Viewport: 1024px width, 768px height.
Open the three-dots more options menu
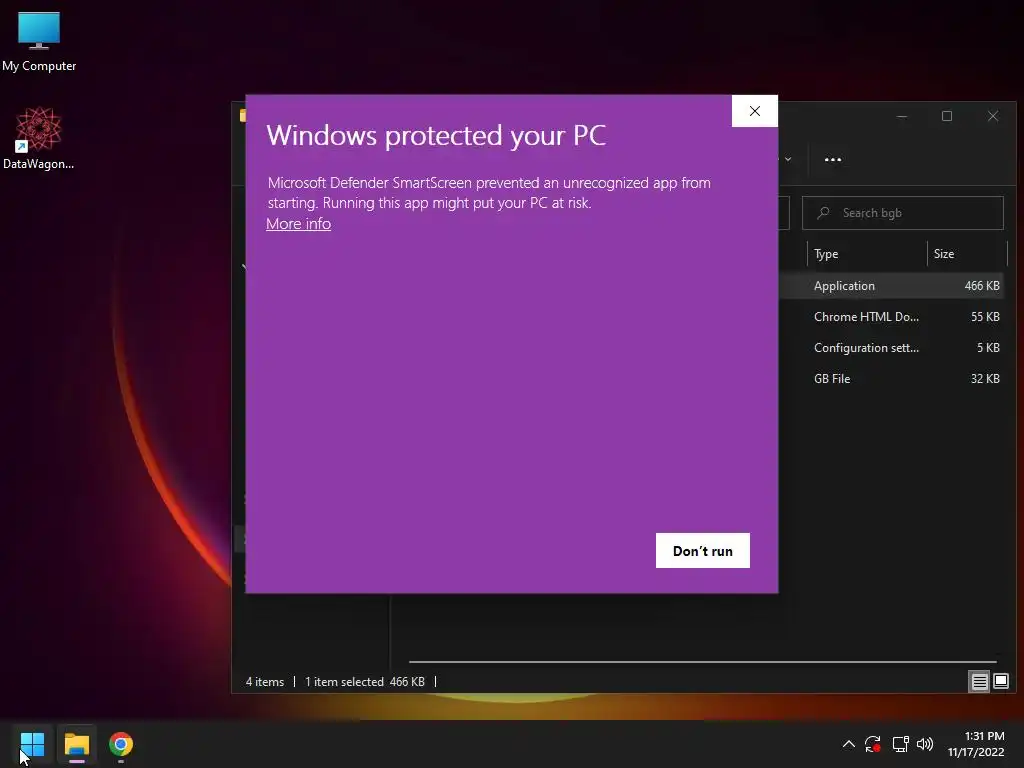point(833,159)
